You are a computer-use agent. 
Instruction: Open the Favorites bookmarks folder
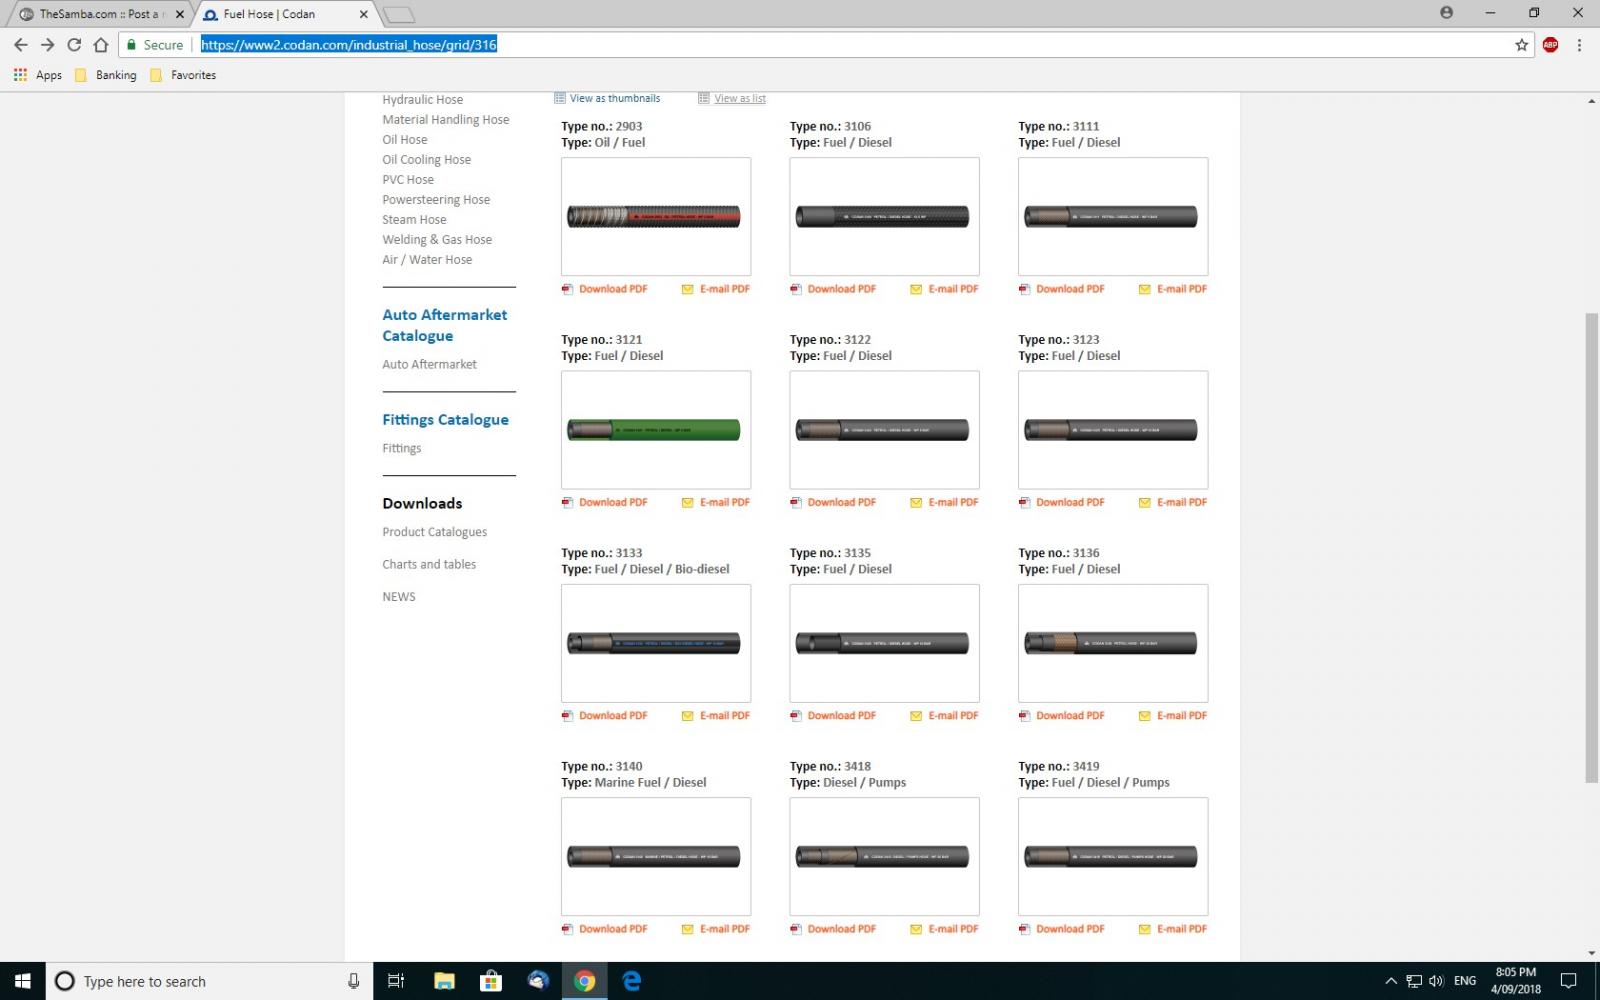click(183, 75)
